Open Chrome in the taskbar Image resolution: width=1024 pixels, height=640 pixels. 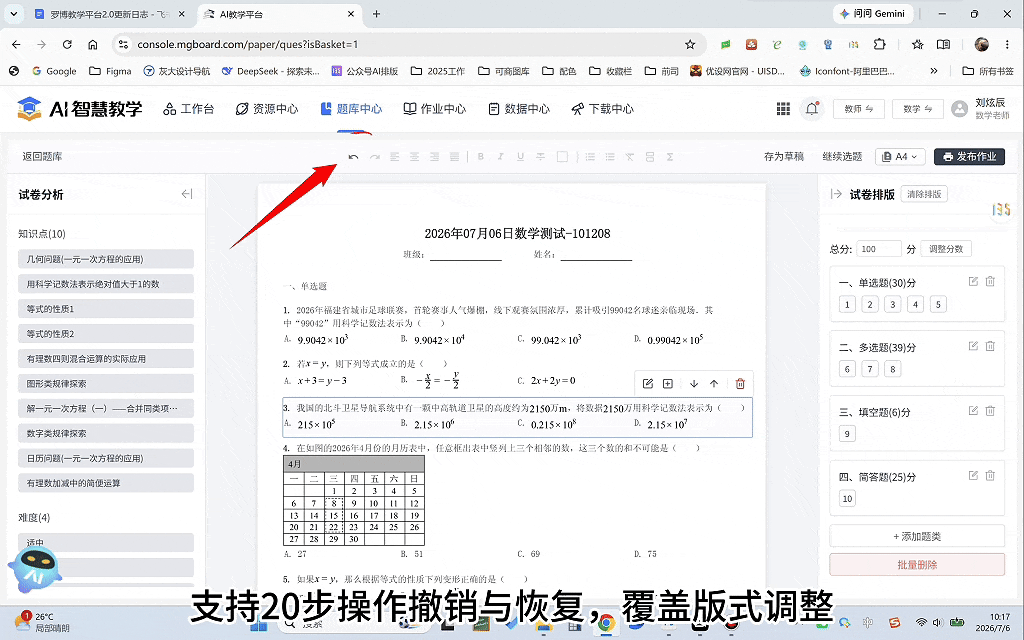605,624
